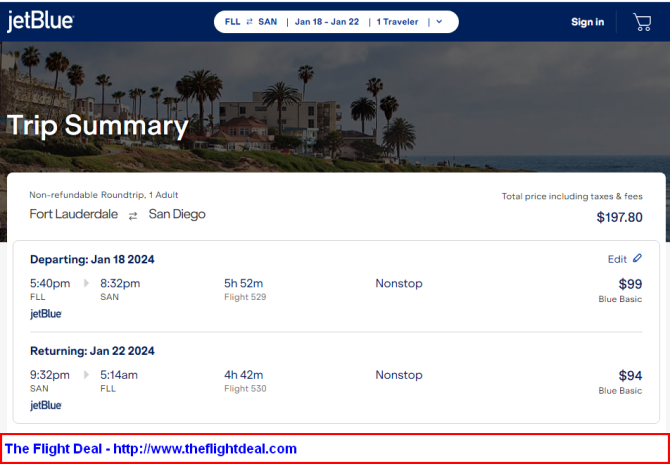Expand the search summary chevron dropdown

tap(439, 22)
